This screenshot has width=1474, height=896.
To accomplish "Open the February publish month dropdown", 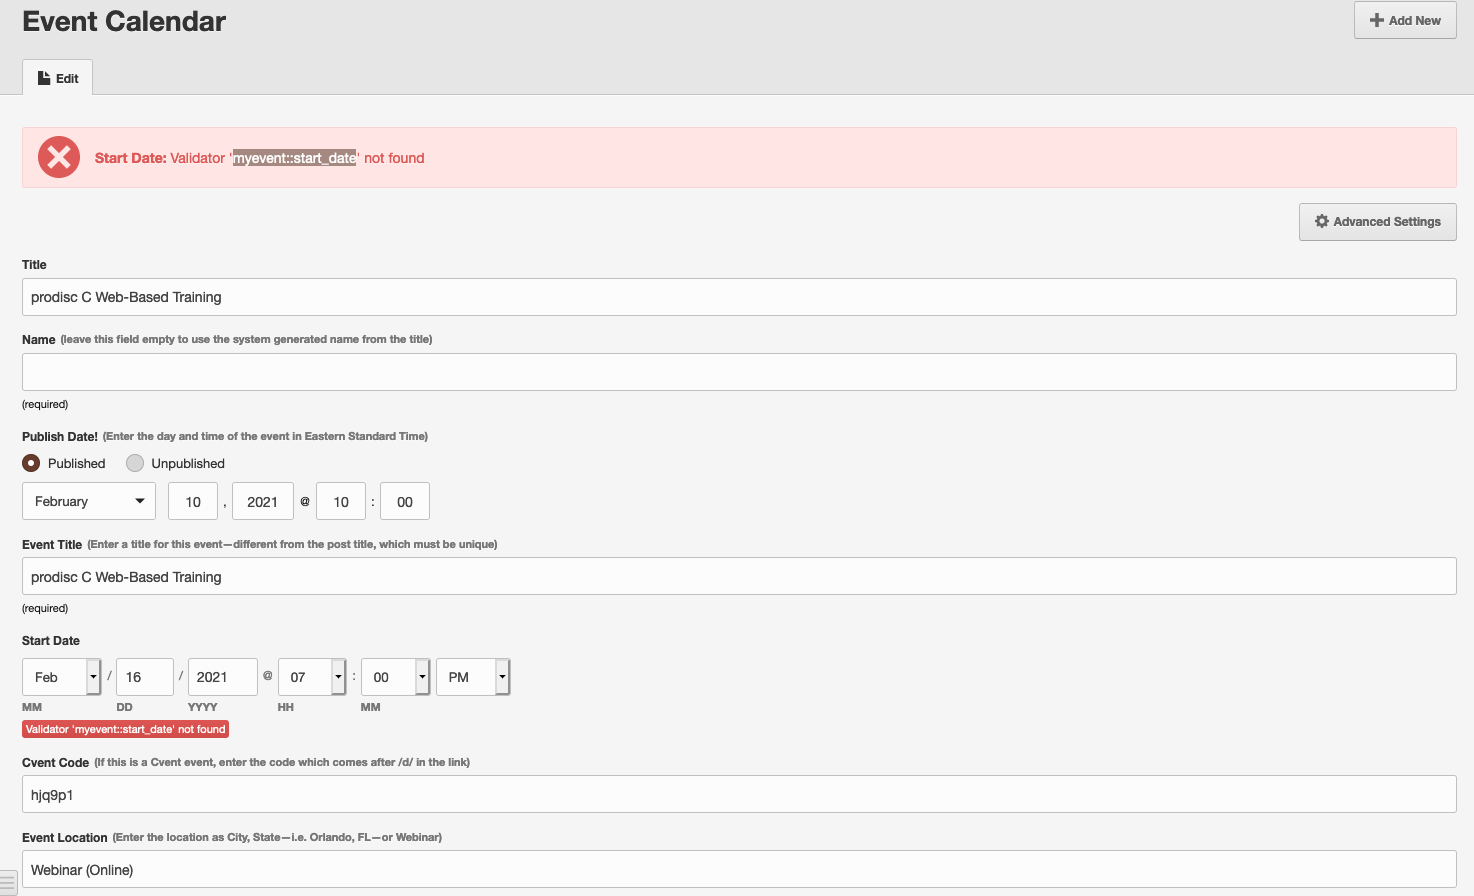I will coord(89,501).
